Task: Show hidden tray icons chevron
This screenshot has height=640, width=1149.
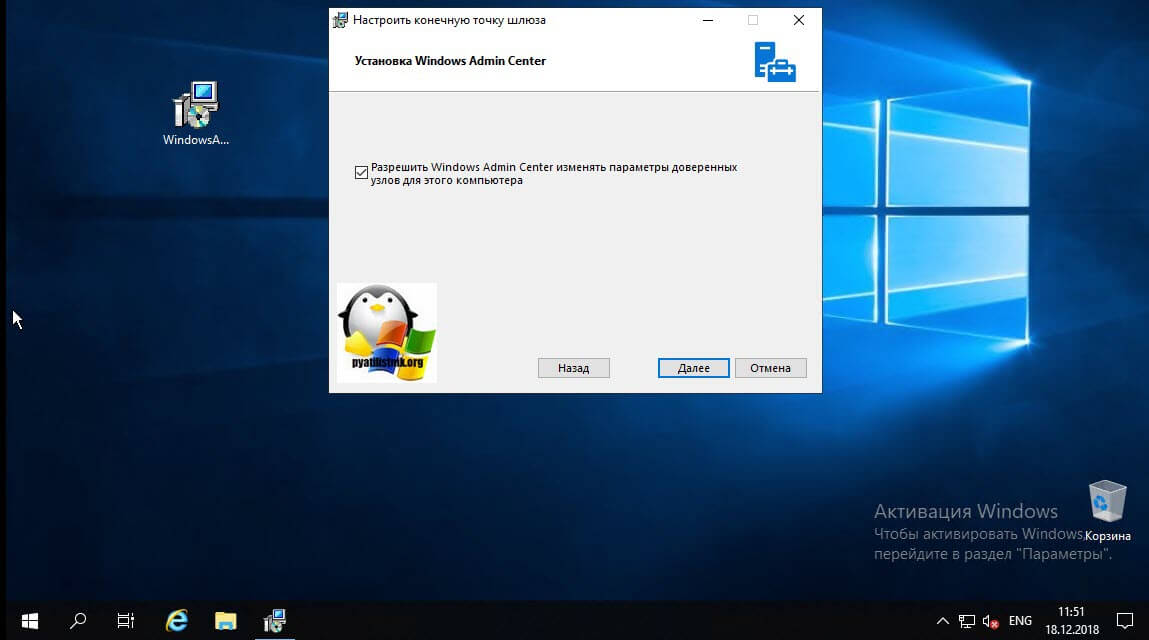Action: click(943, 622)
